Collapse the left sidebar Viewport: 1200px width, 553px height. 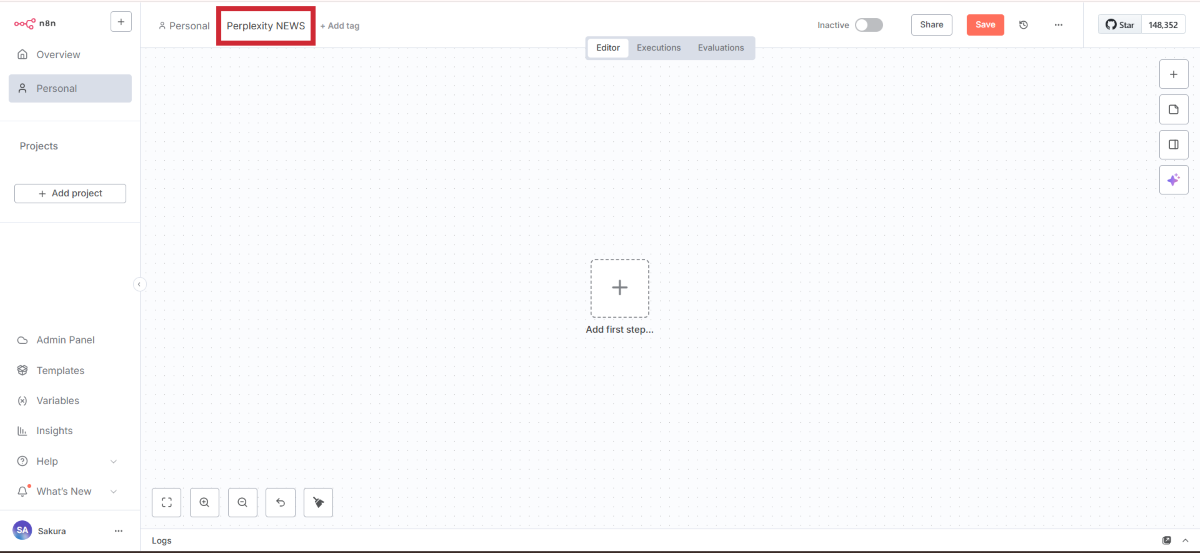pyautogui.click(x=140, y=284)
